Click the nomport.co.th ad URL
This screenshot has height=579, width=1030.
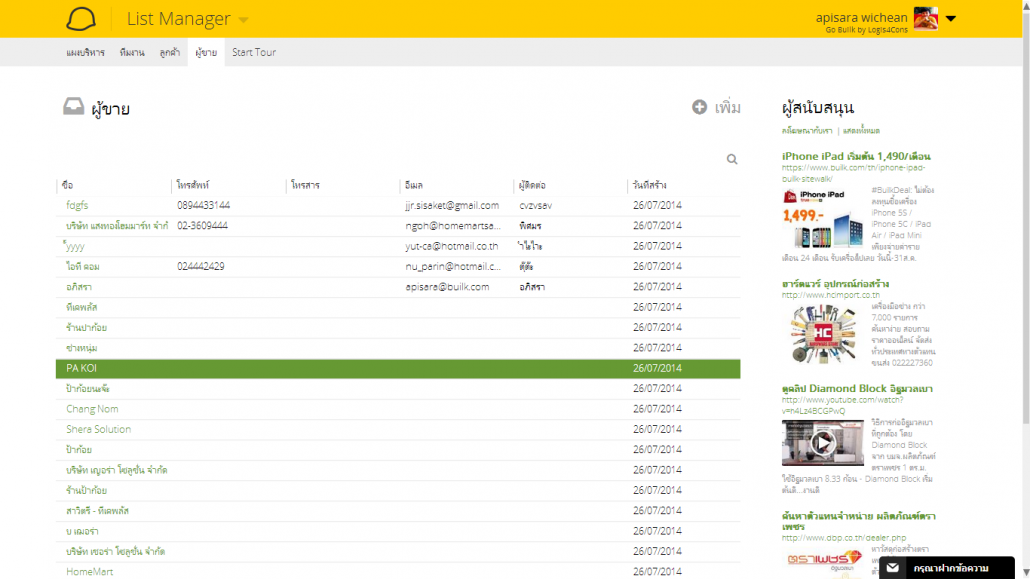pyautogui.click(x=830, y=295)
